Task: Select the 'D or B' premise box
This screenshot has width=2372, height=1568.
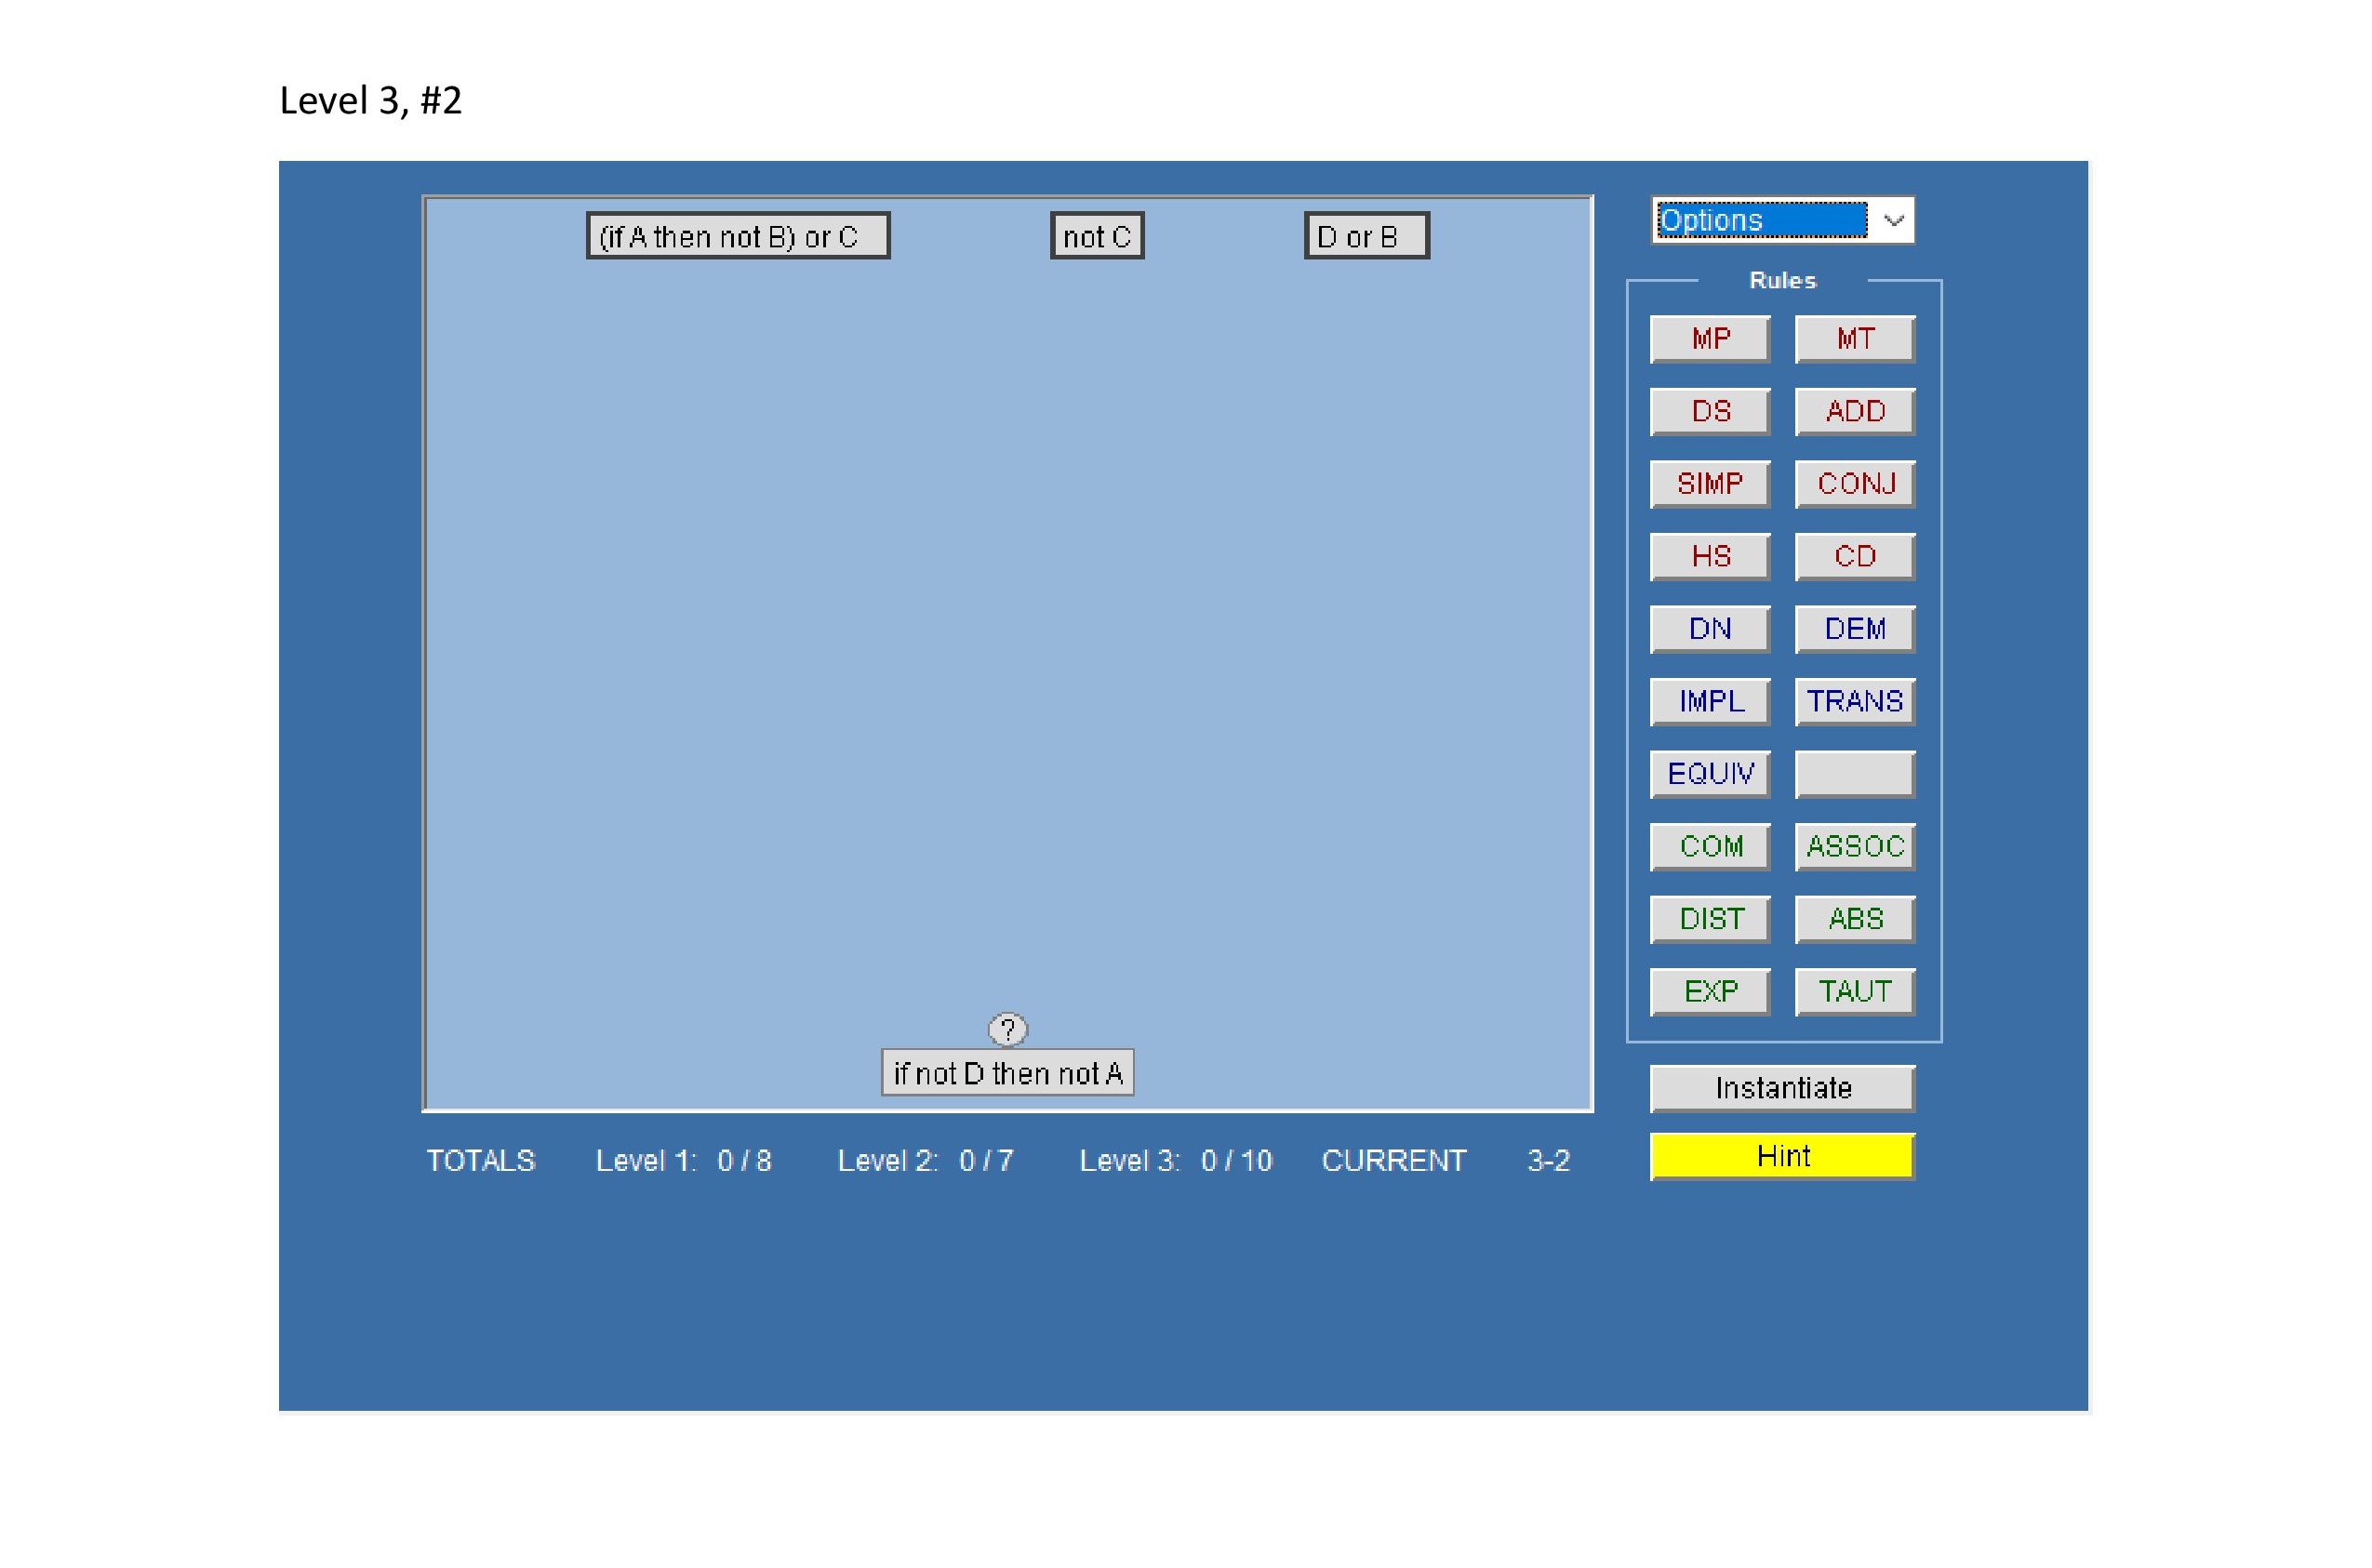Action: click(1366, 236)
